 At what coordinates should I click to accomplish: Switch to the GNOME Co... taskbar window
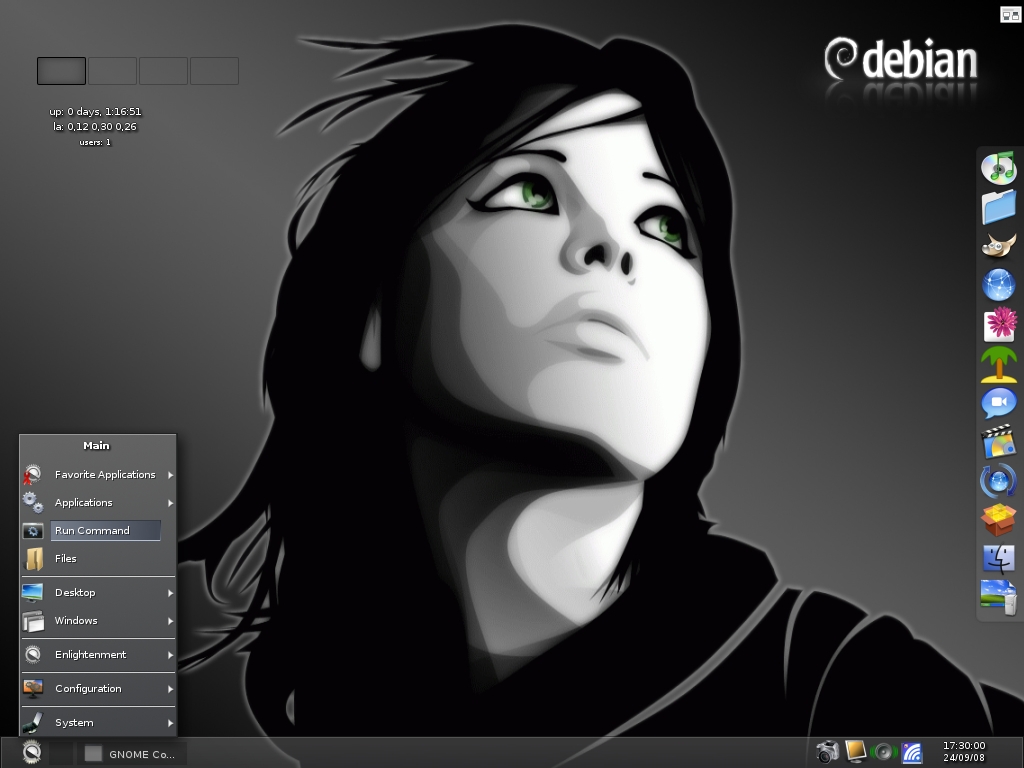pos(132,754)
